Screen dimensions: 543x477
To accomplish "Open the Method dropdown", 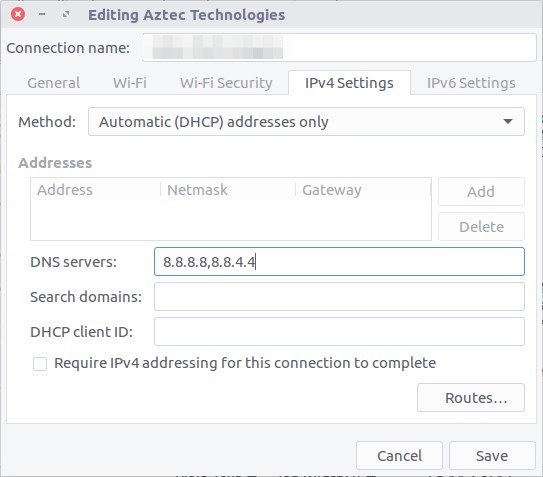I will pos(306,122).
